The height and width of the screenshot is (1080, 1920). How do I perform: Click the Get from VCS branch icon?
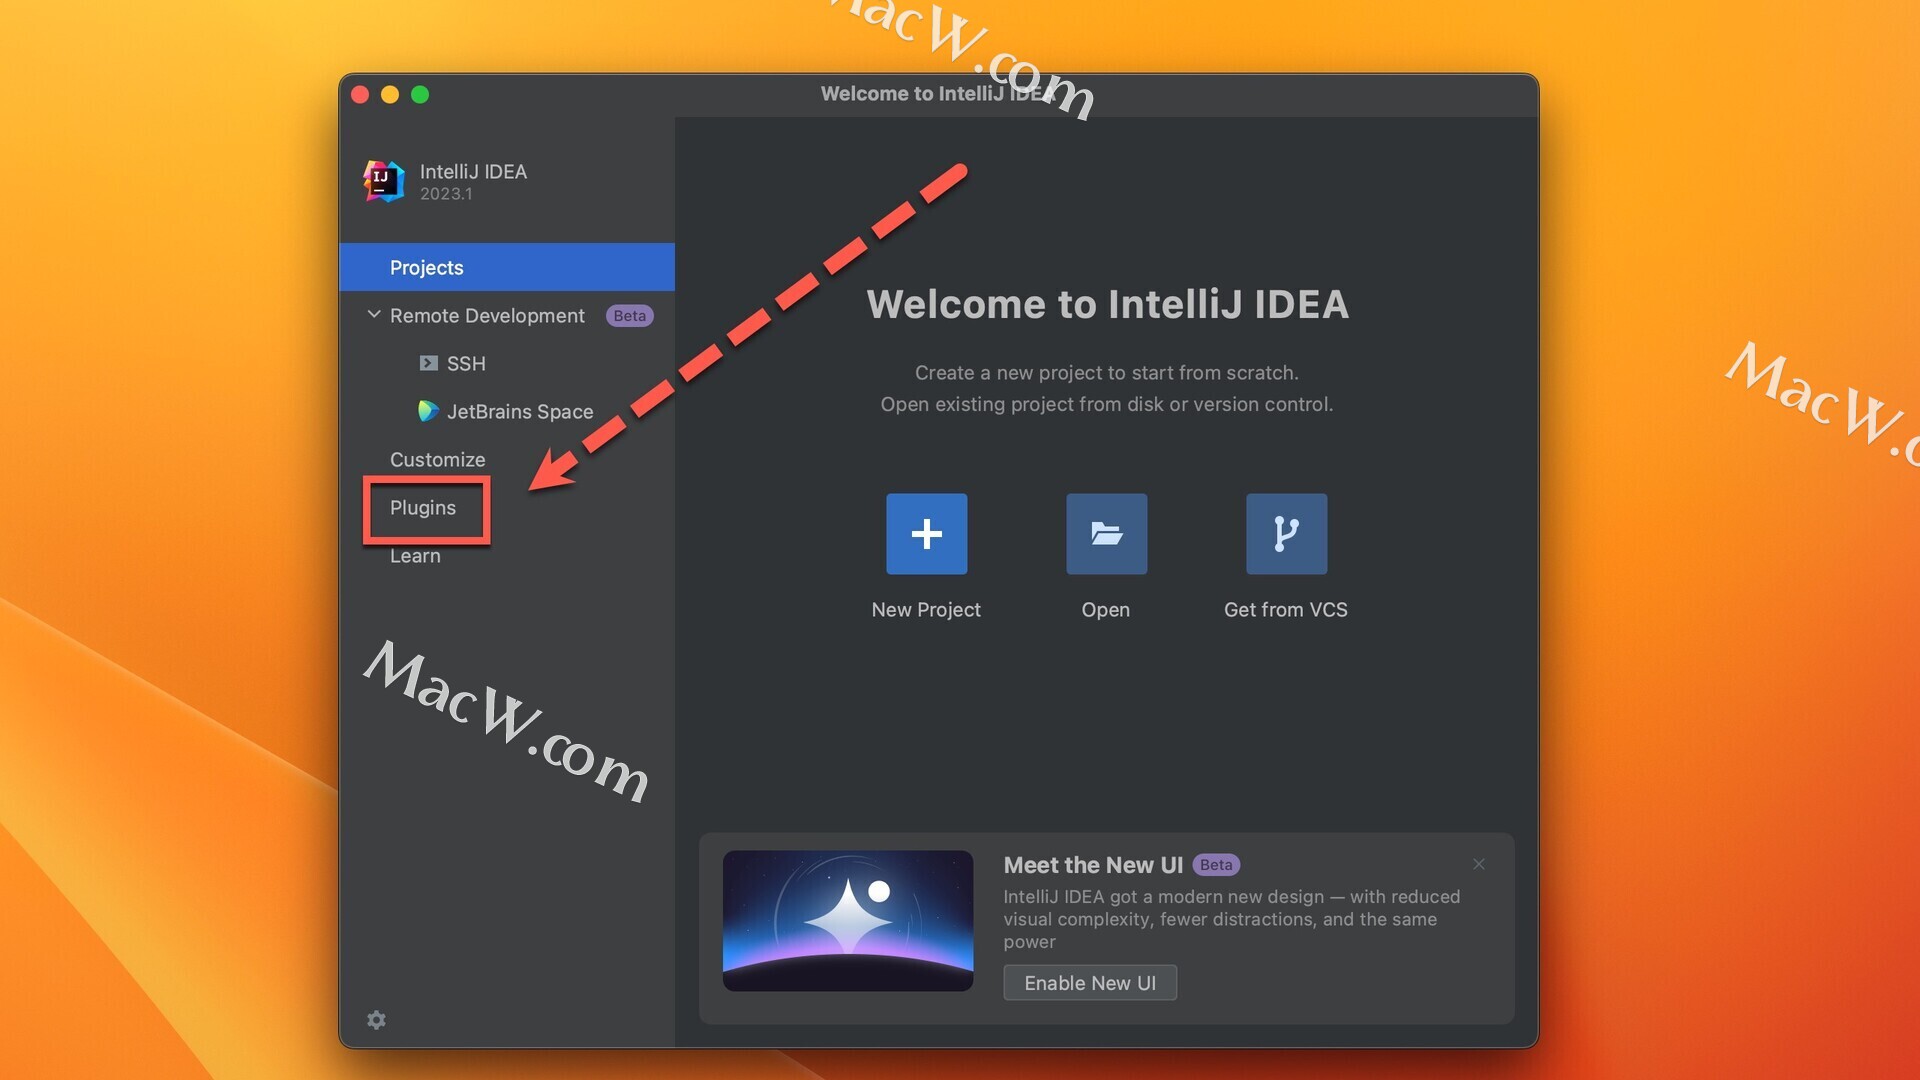[1286, 533]
